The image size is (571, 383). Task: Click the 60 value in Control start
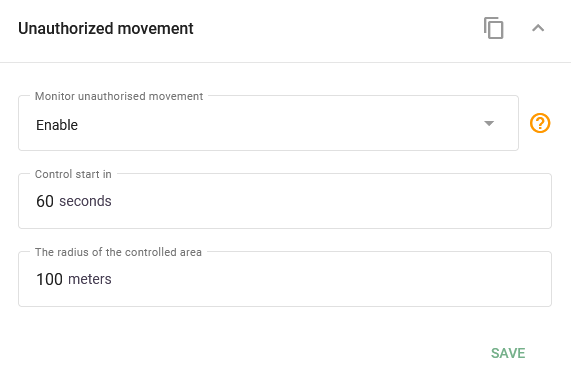[x=45, y=201]
